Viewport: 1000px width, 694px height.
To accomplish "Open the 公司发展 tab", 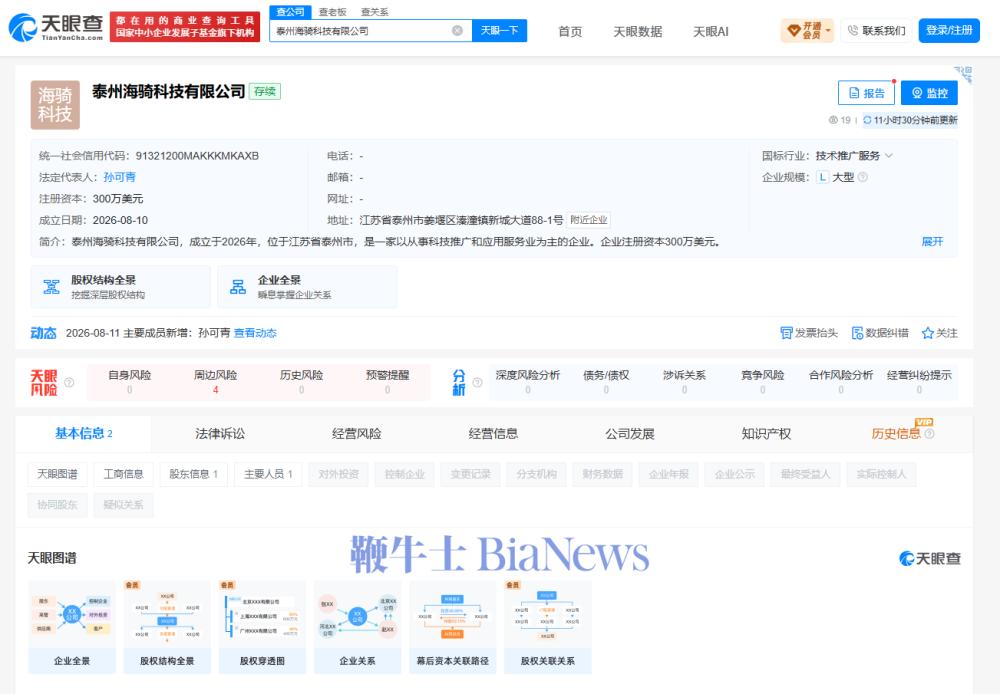I will (x=629, y=434).
